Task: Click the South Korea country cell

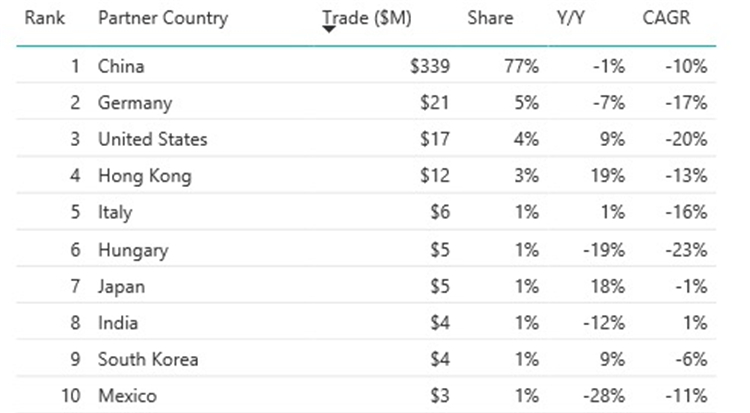Action: coord(148,359)
